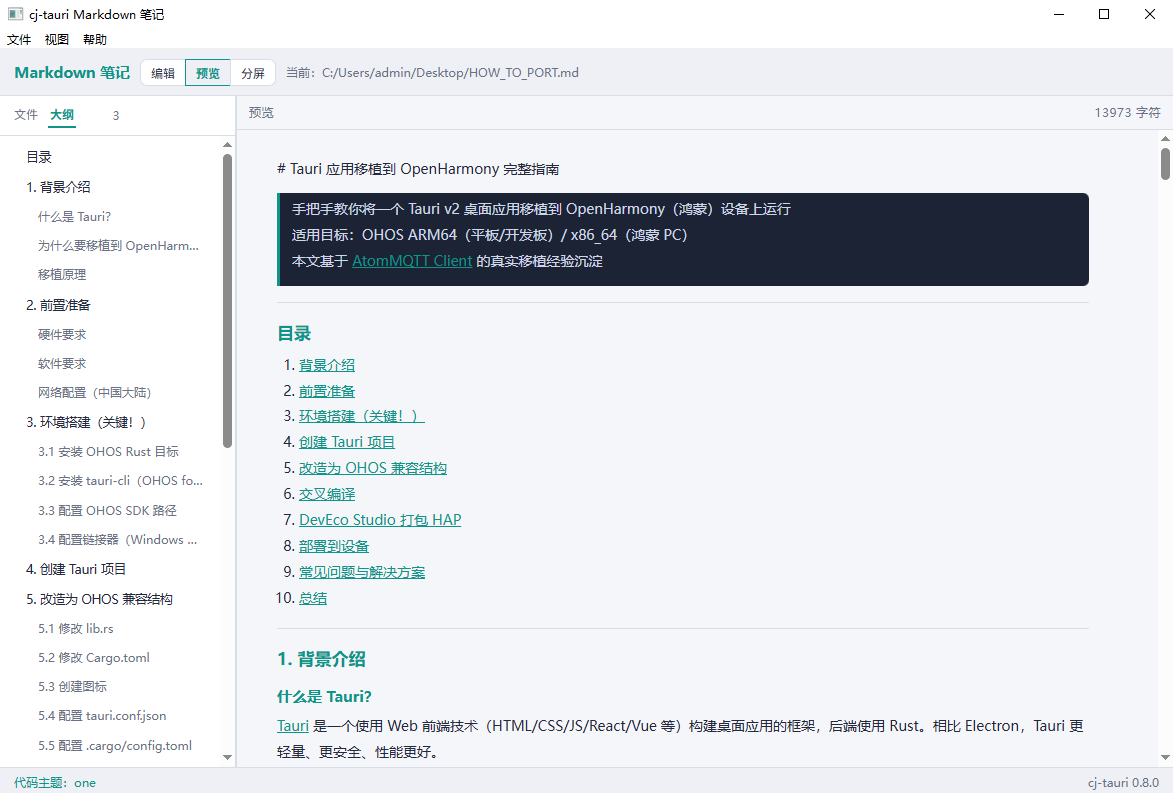Follow the 前置准备 table of contents link
Screen dimensions: 1173x793
[327, 391]
